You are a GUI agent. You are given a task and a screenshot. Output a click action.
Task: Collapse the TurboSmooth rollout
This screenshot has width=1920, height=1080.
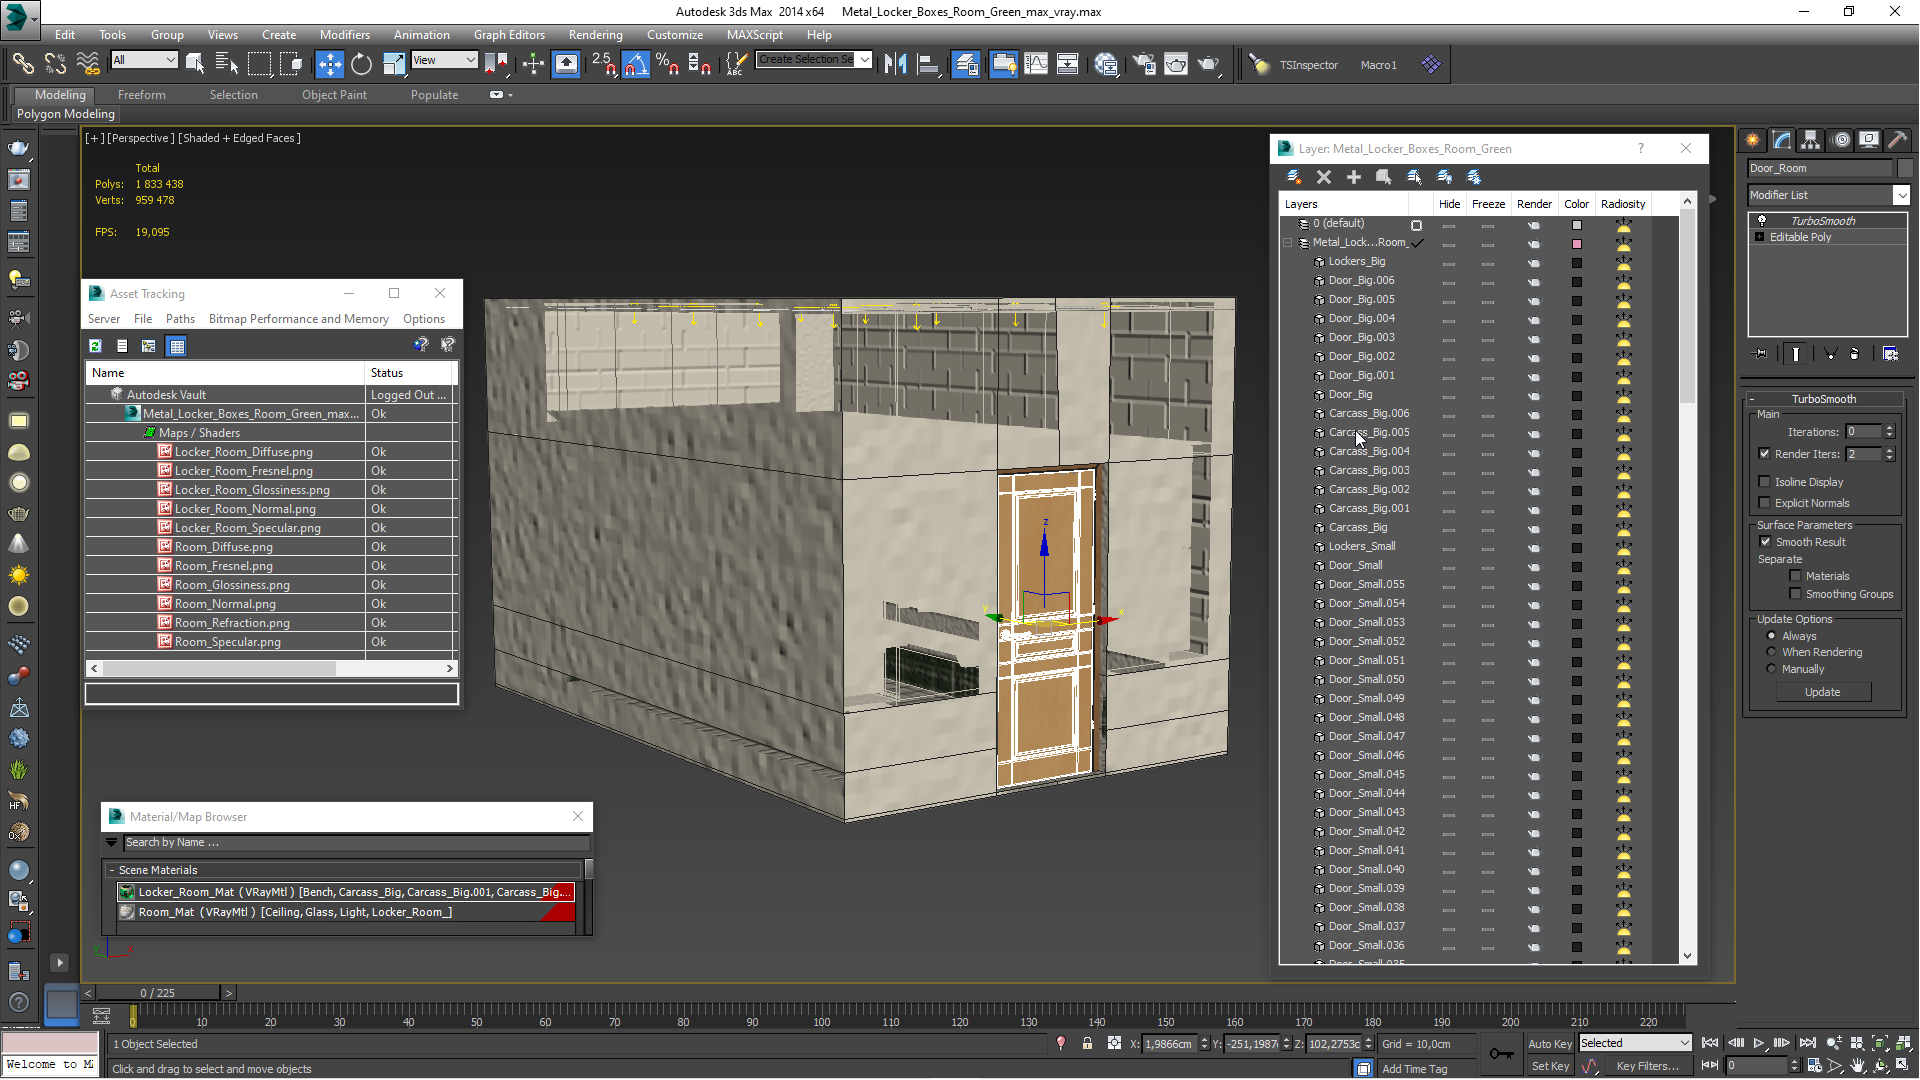1823,399
